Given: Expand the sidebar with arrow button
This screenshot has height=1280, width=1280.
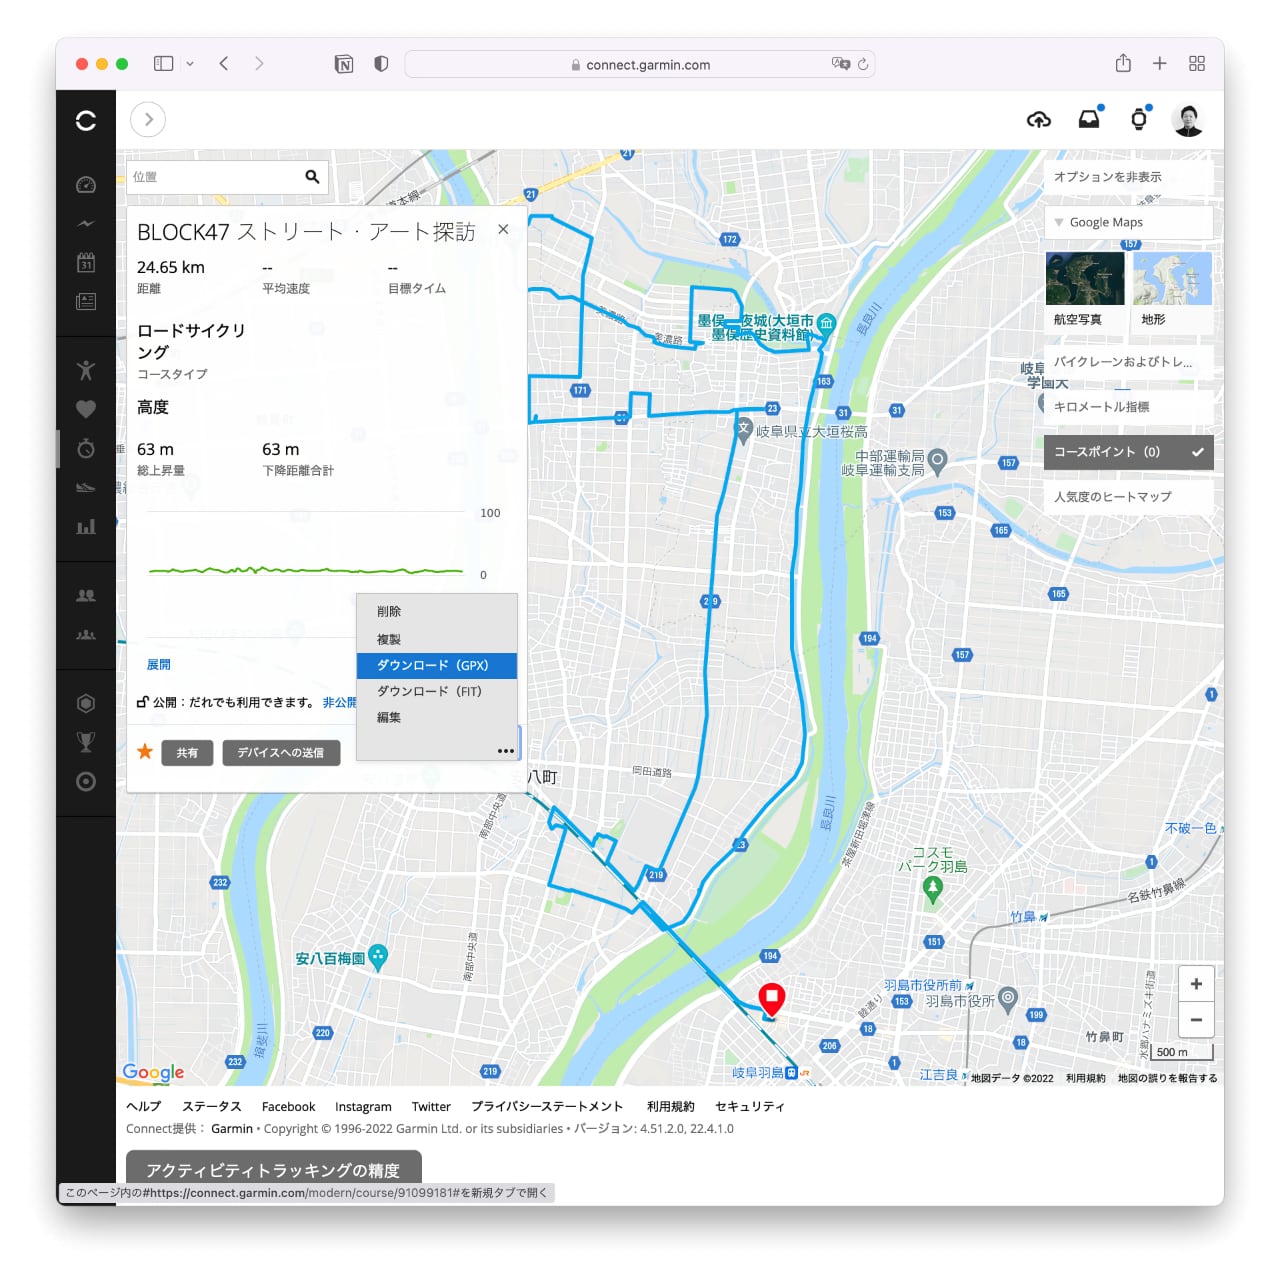Looking at the screenshot, I should click(x=148, y=120).
